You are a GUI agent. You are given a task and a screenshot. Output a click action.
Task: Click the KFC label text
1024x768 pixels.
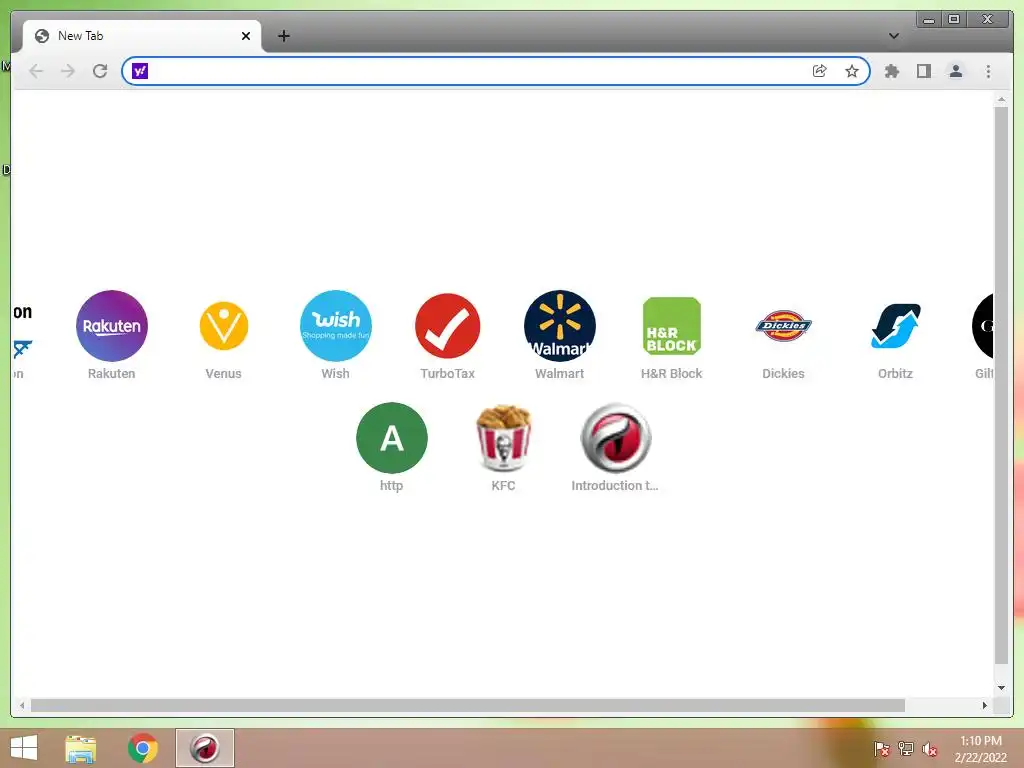tap(504, 485)
